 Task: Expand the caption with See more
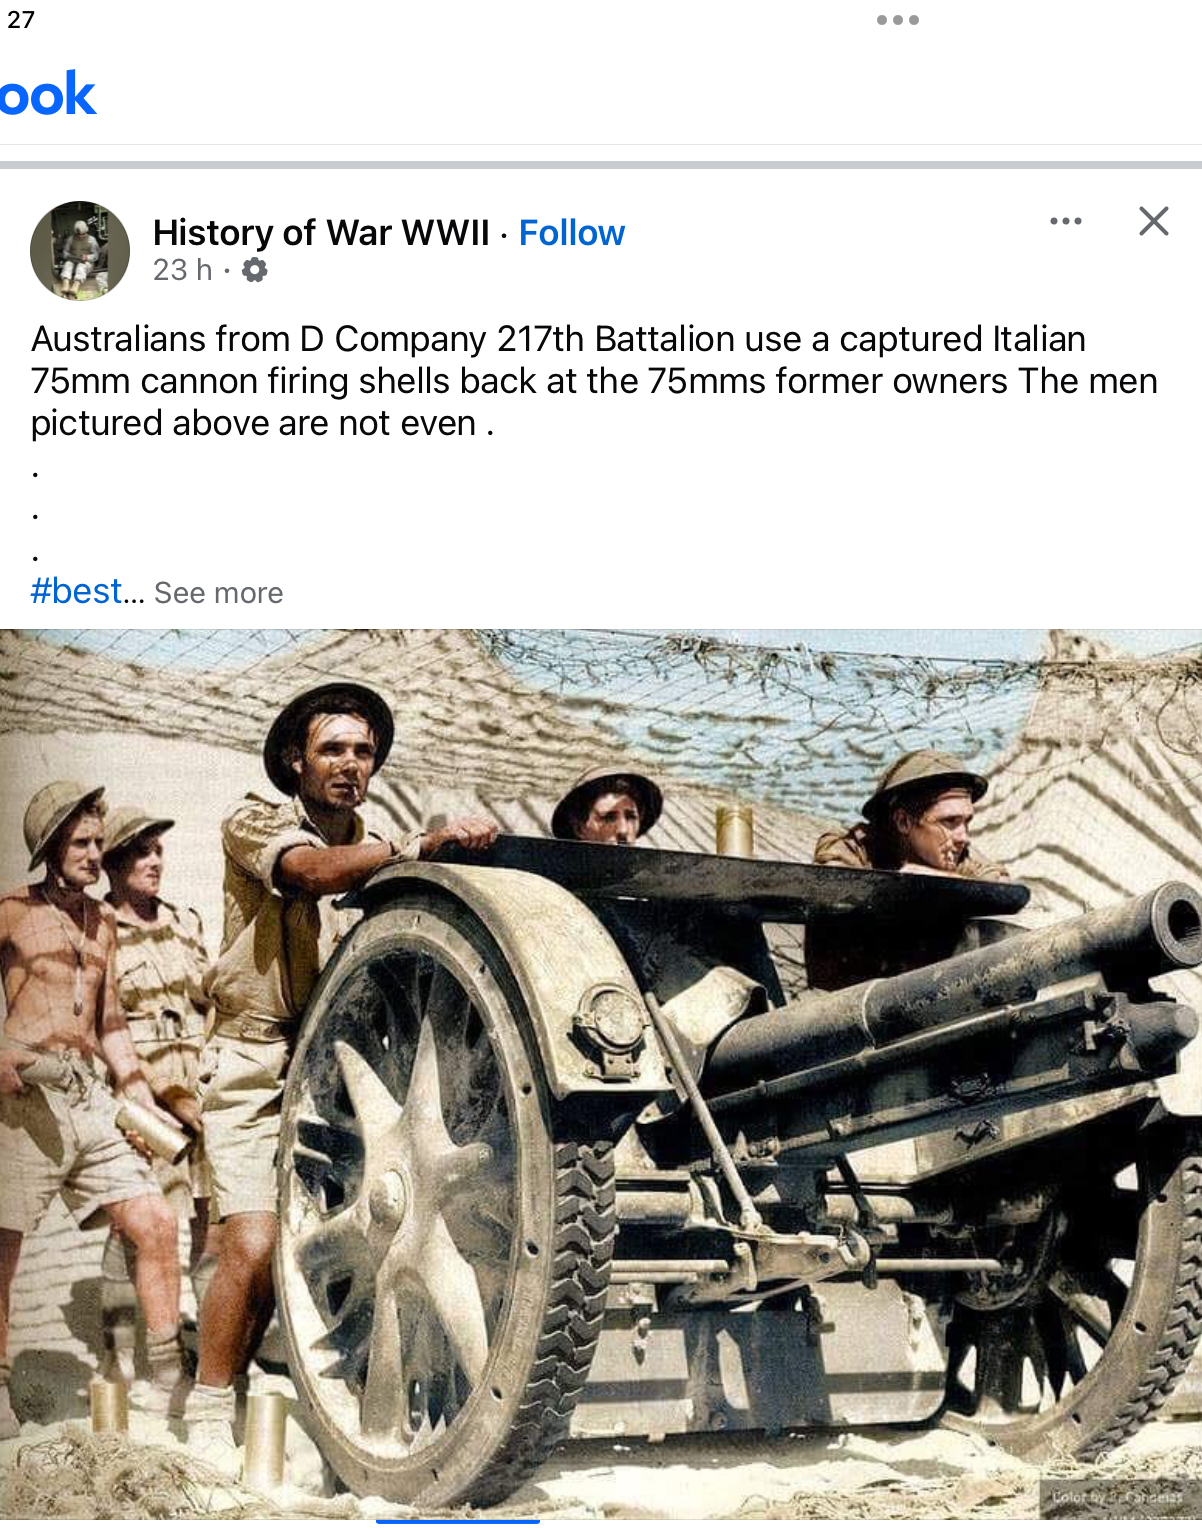(x=218, y=593)
